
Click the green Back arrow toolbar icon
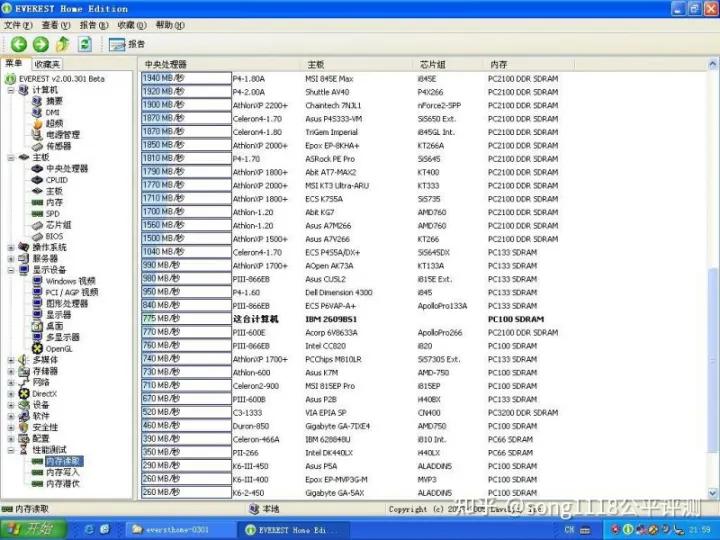18,44
